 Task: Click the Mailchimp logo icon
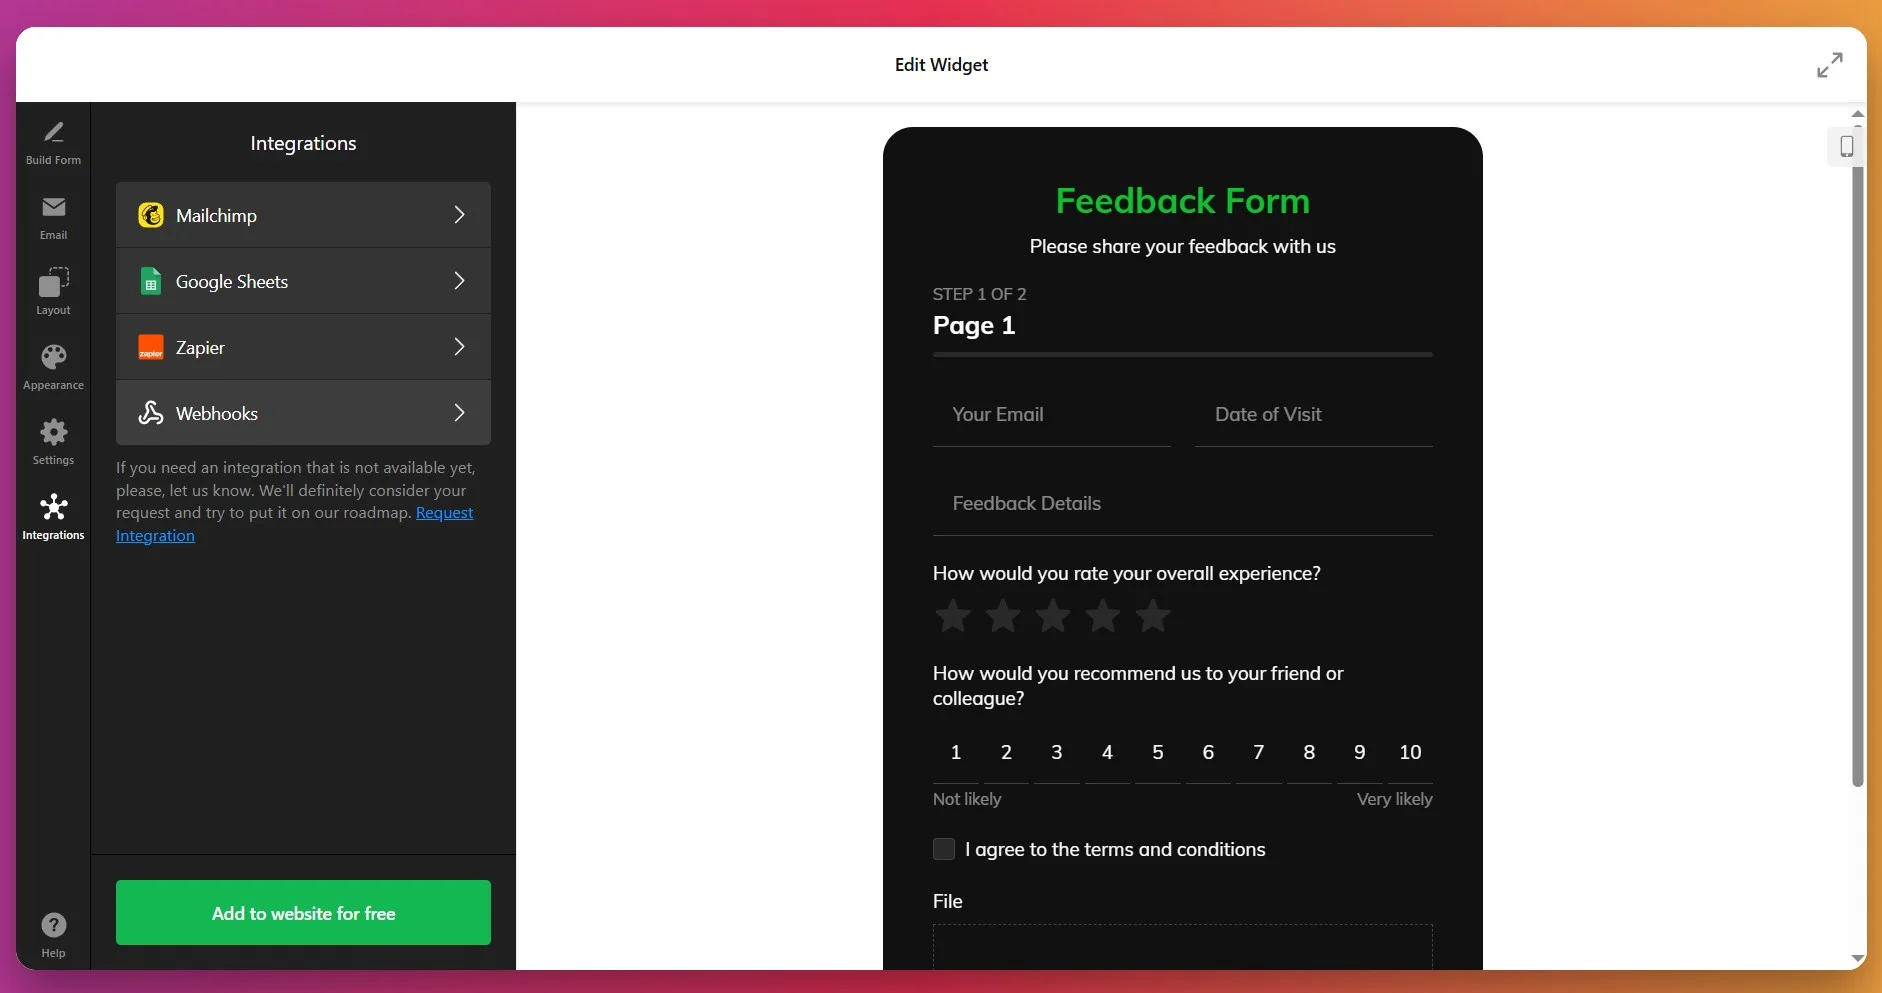(151, 214)
